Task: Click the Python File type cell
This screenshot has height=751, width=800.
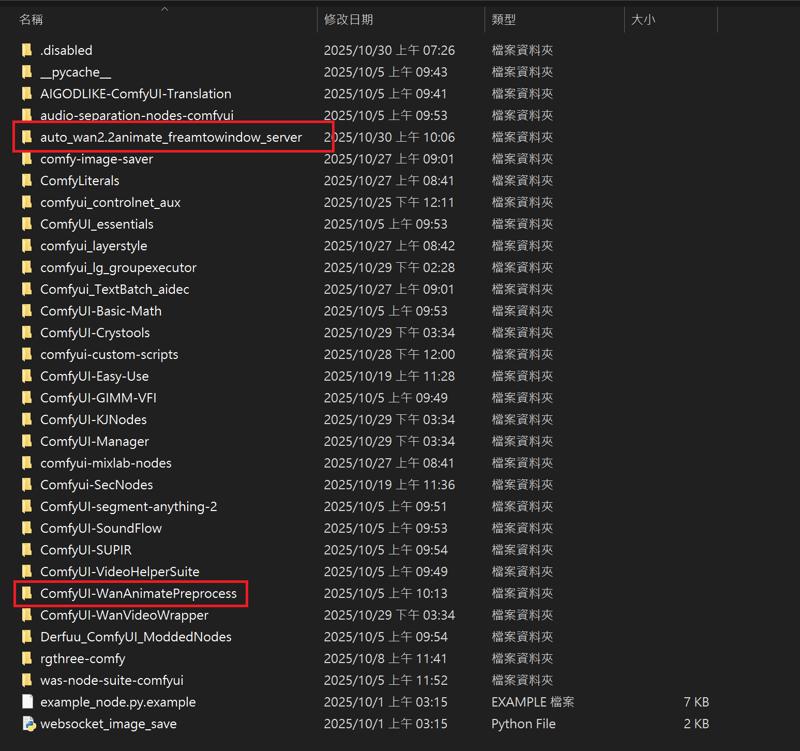Action: 523,723
